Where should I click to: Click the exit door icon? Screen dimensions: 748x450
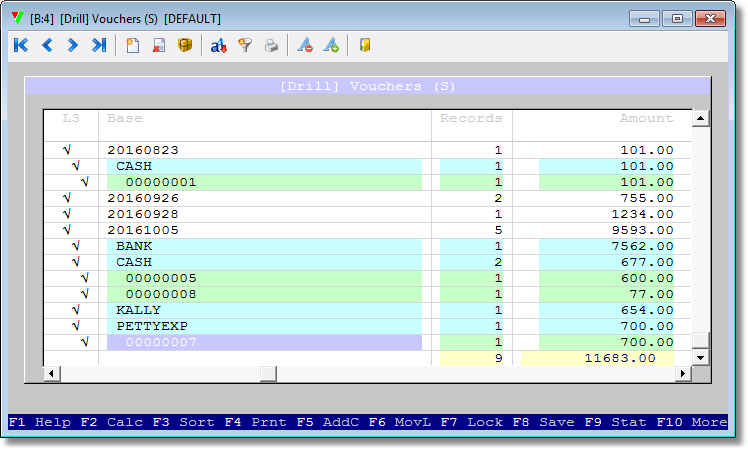click(x=365, y=45)
